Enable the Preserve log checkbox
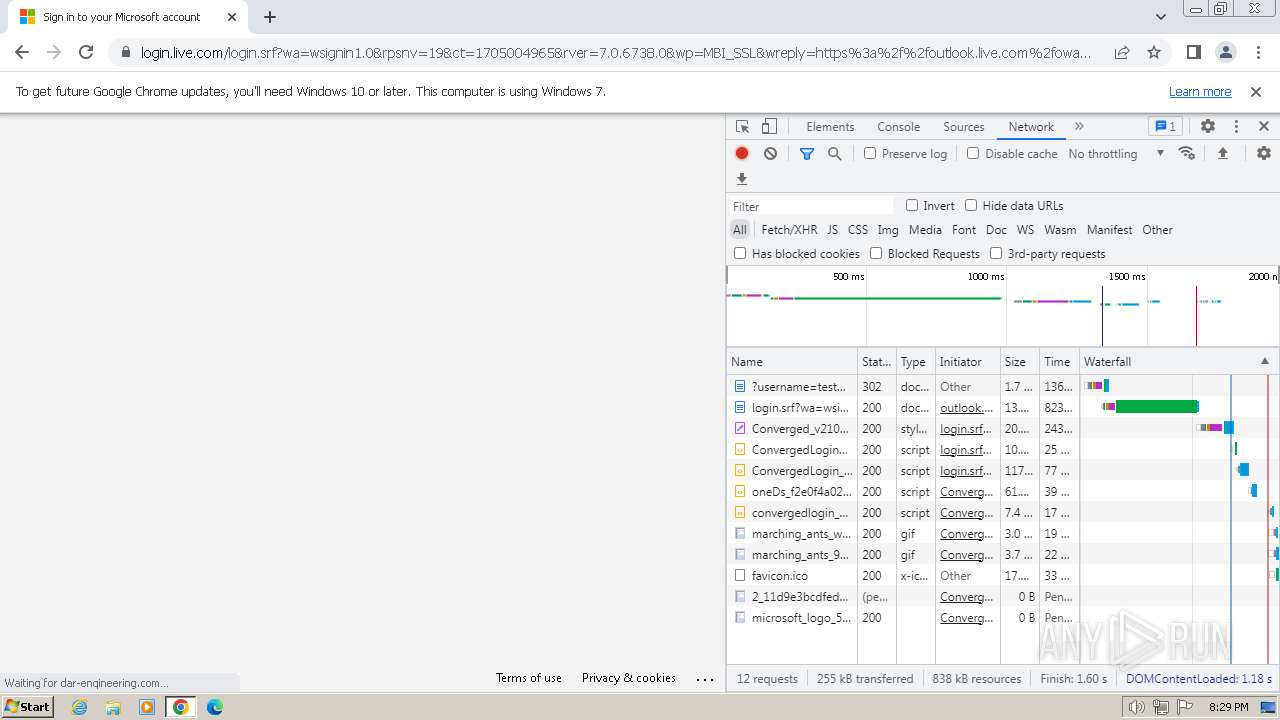 (x=870, y=153)
